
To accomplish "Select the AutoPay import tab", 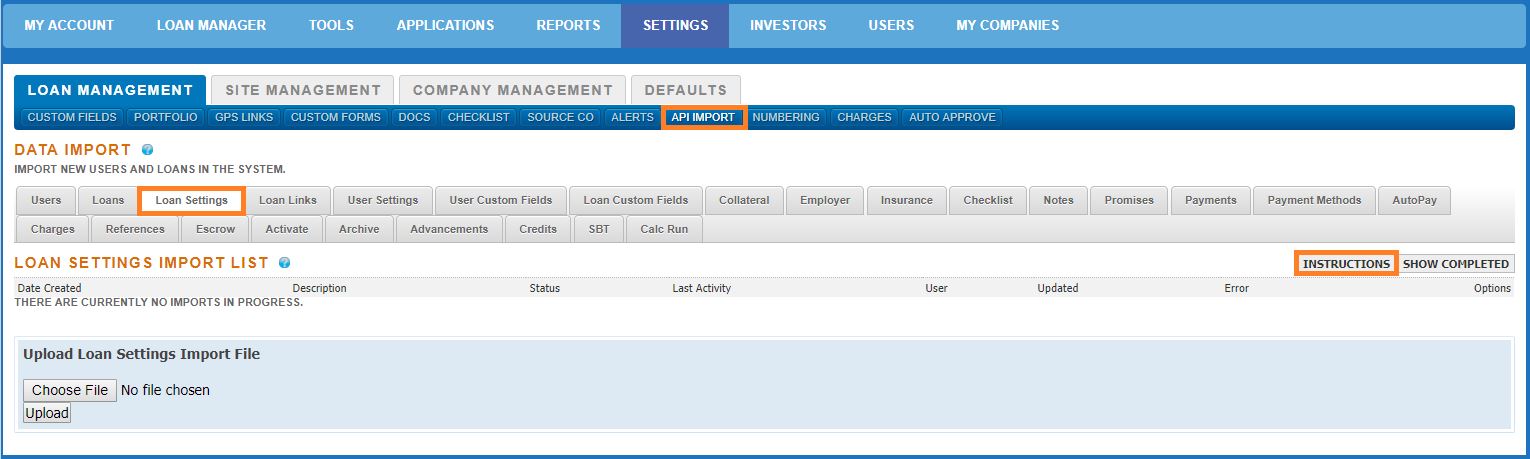I will click(x=1414, y=200).
